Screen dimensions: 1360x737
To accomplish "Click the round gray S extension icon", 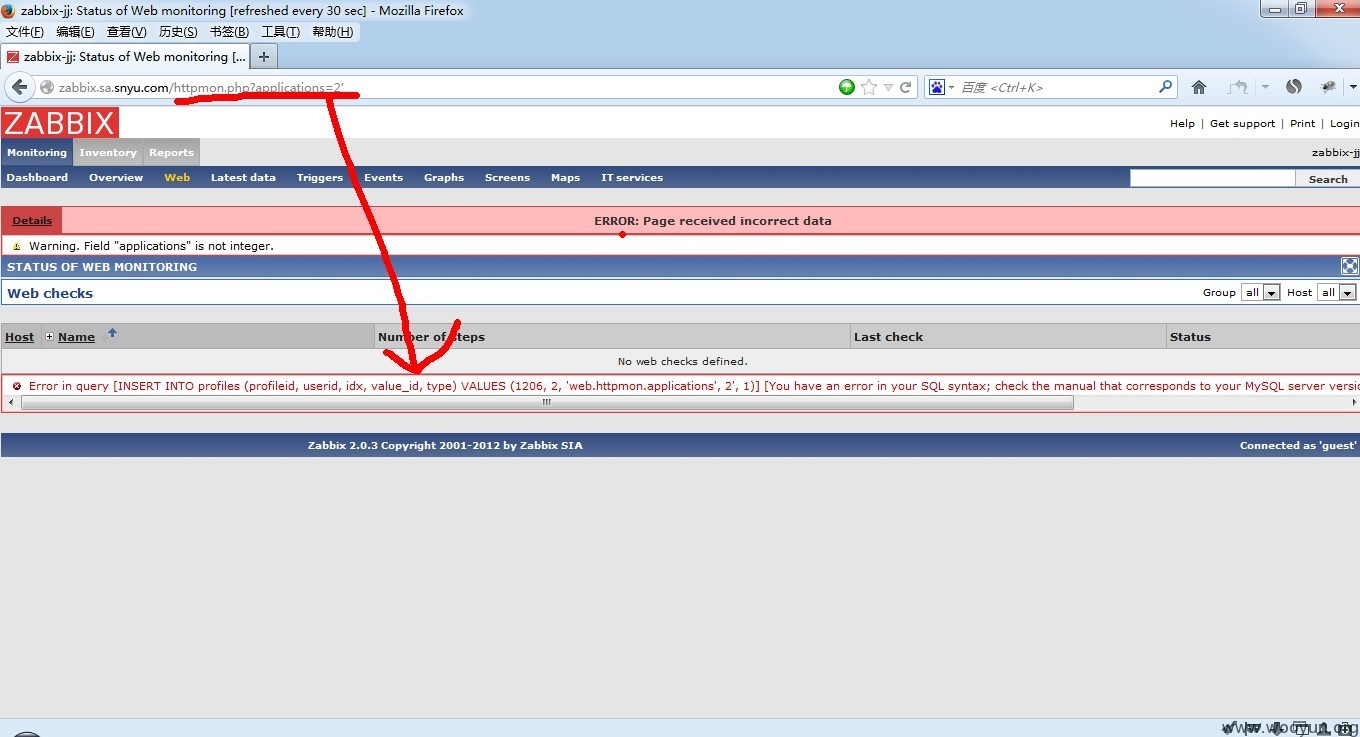I will [x=1294, y=87].
